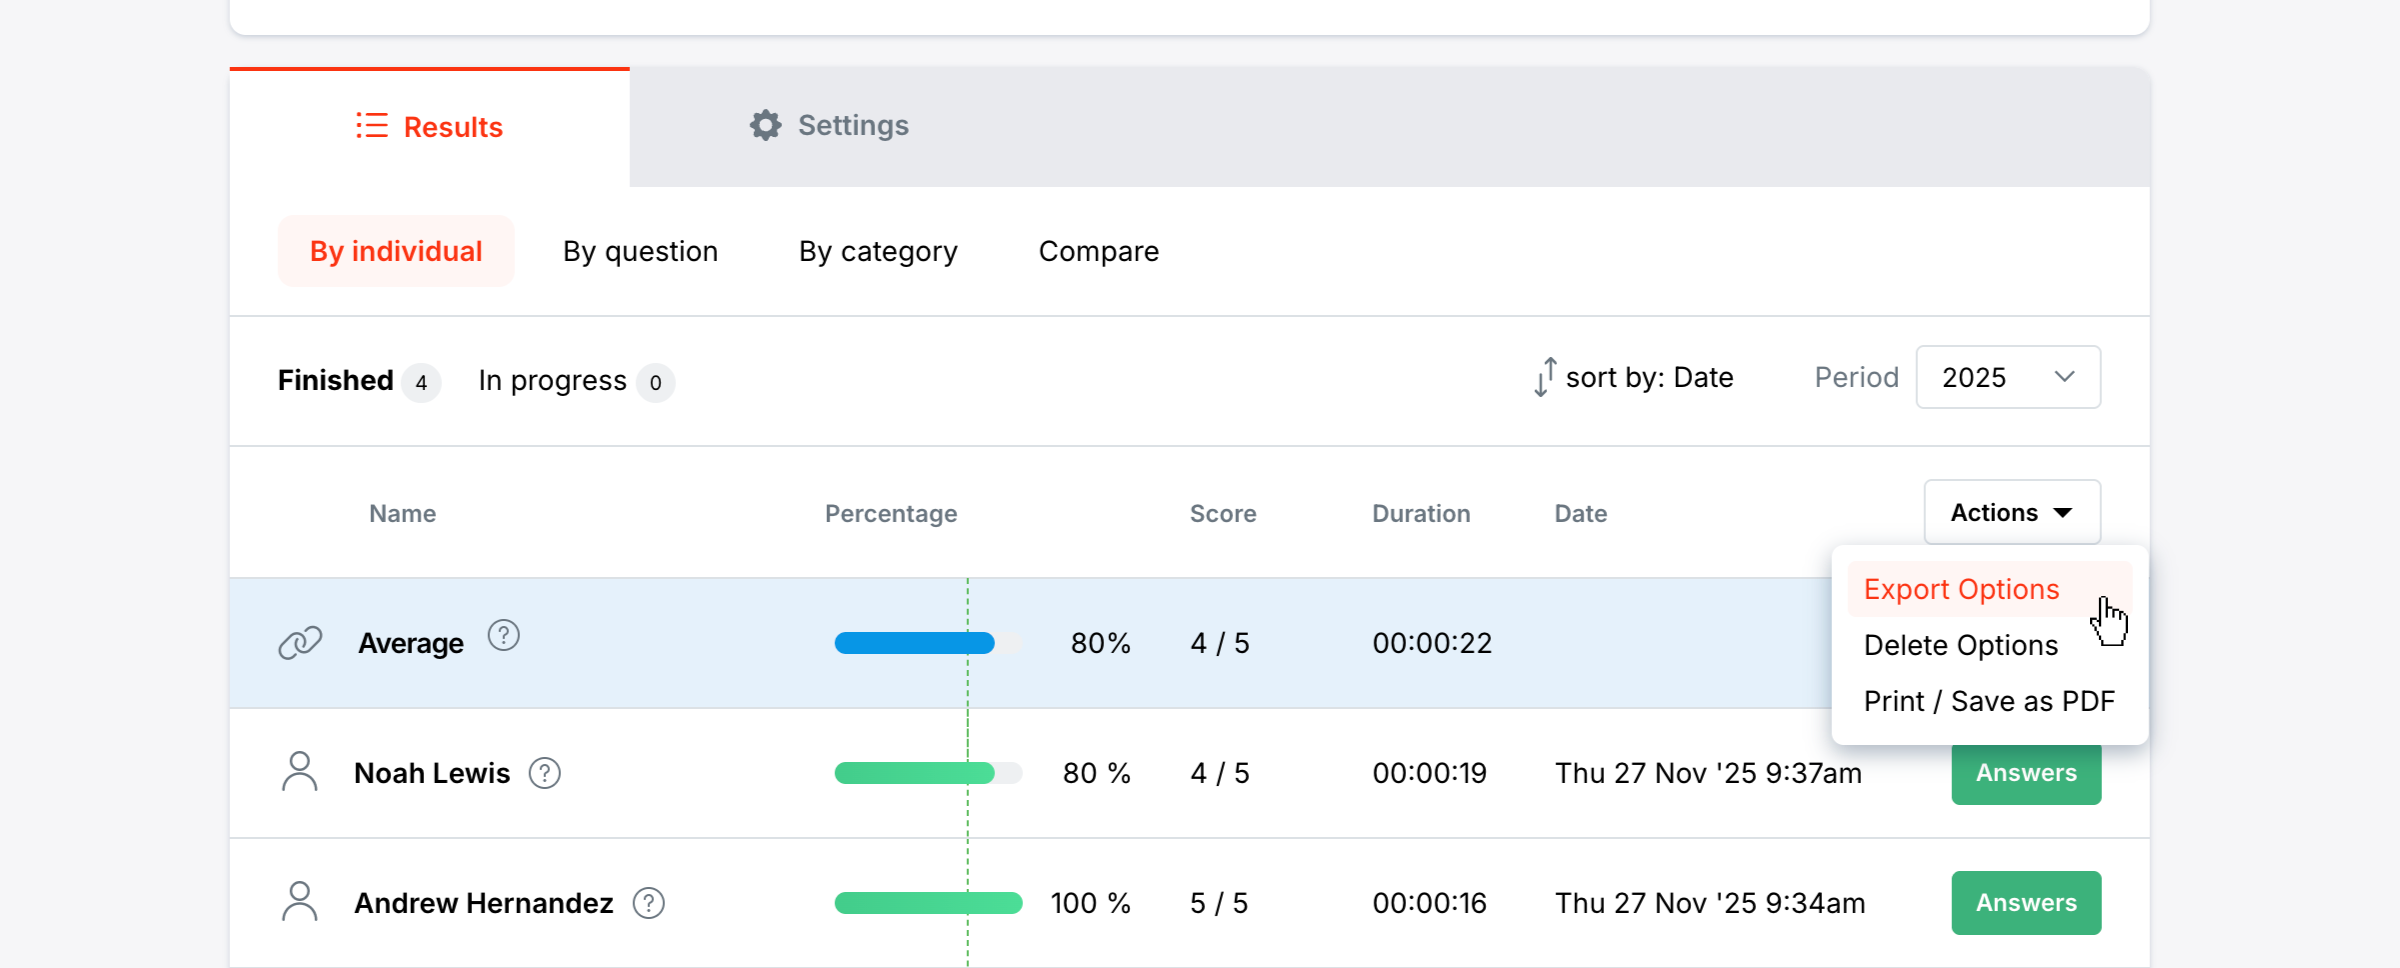Screen dimensions: 2400x968
Task: Open Noah Lewis's Answers
Action: (x=2025, y=774)
